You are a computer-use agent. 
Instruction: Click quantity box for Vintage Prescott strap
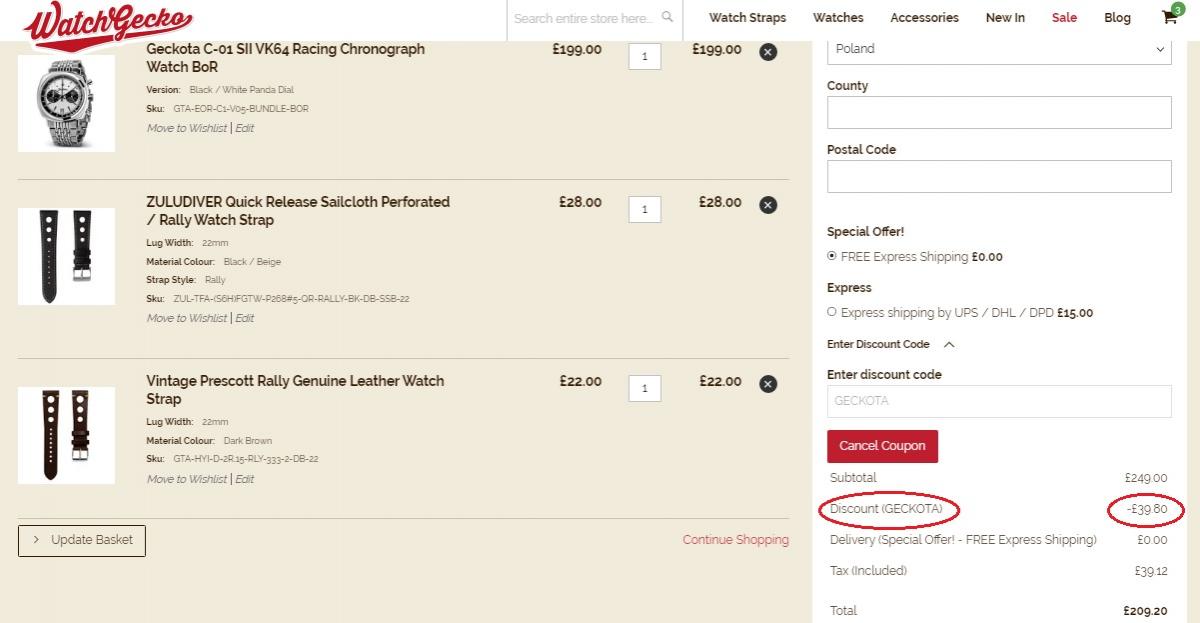click(645, 388)
